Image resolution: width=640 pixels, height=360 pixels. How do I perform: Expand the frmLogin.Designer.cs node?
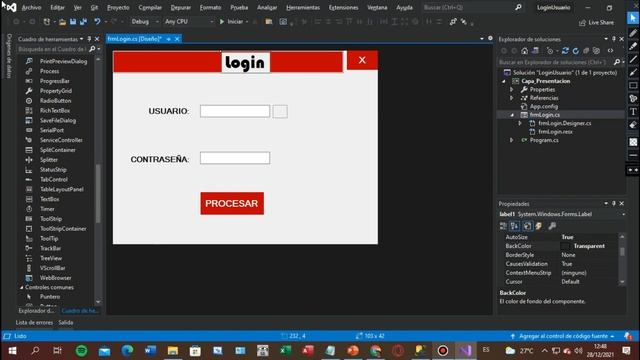520,123
